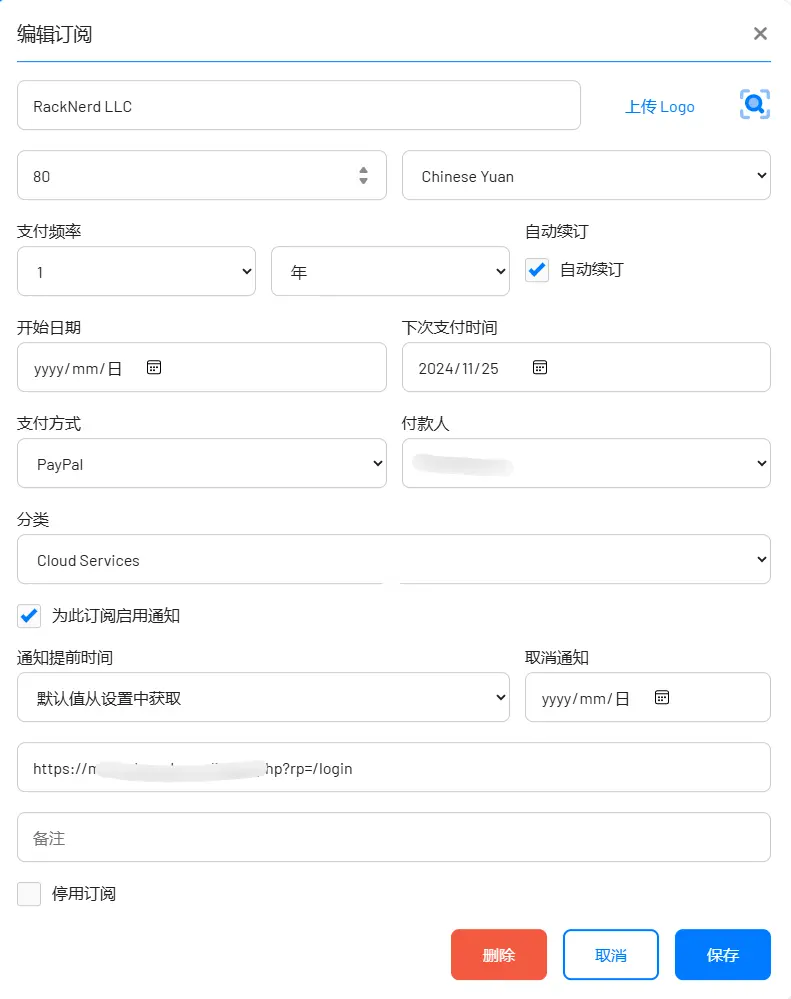
Task: Open the Cloud Services category dropdown
Action: 393,559
